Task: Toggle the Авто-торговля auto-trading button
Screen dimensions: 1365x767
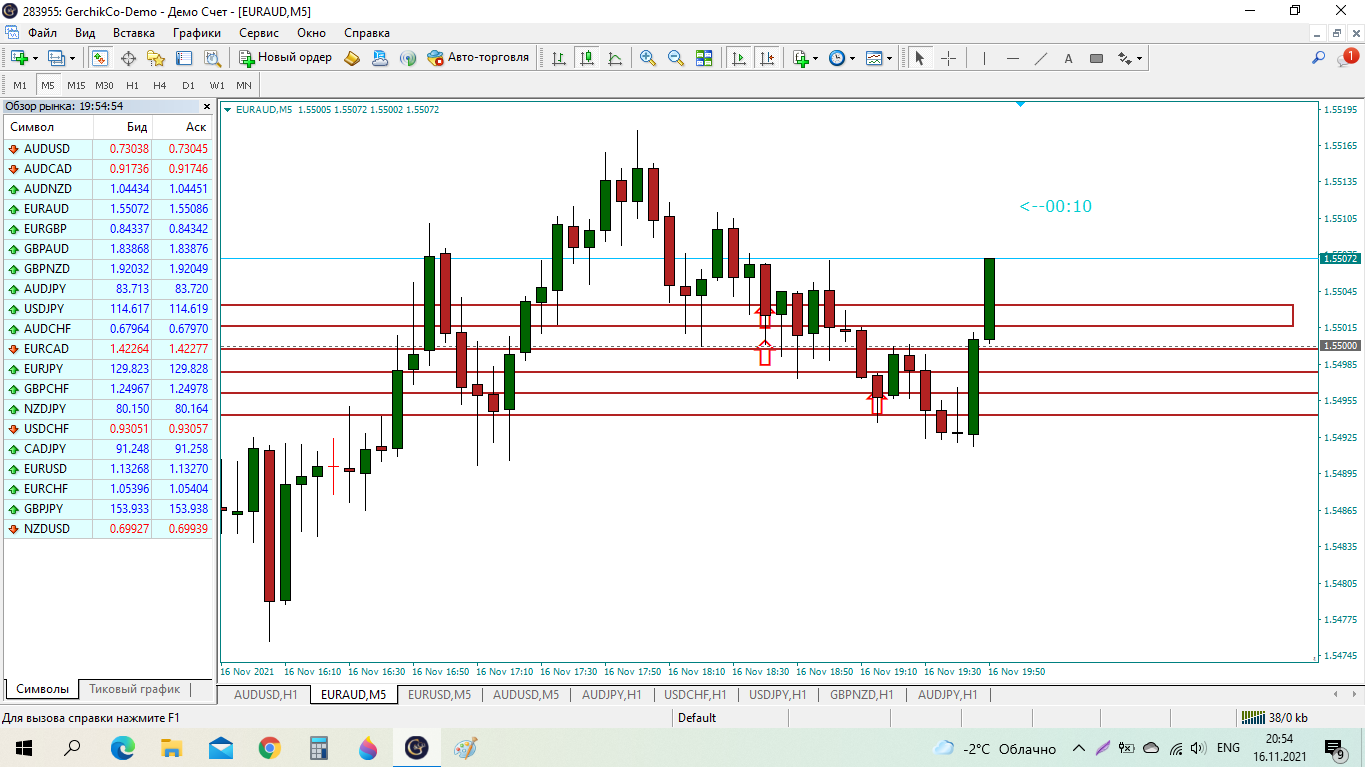Action: coord(478,58)
